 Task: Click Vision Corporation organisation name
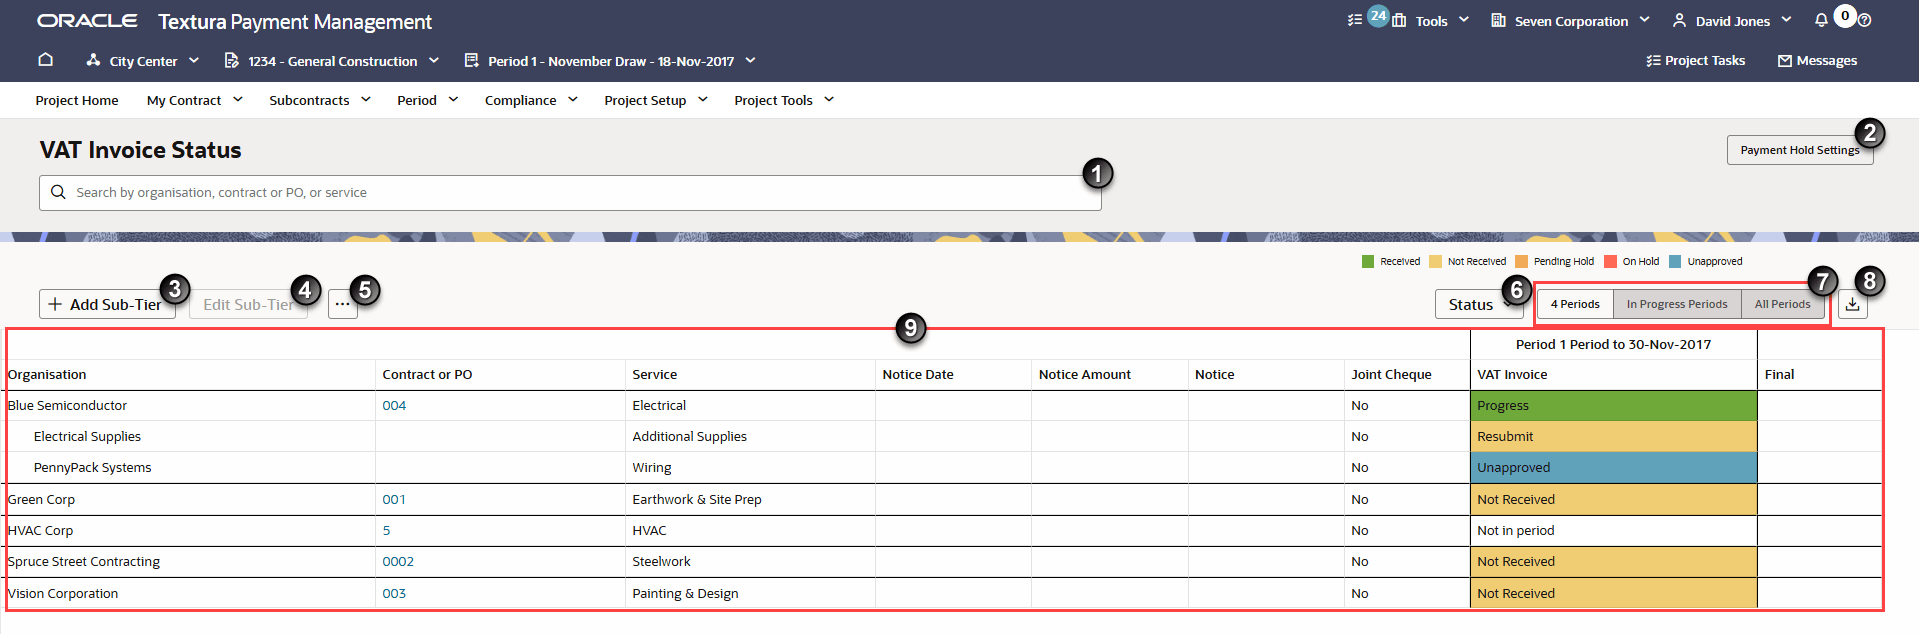(x=63, y=593)
